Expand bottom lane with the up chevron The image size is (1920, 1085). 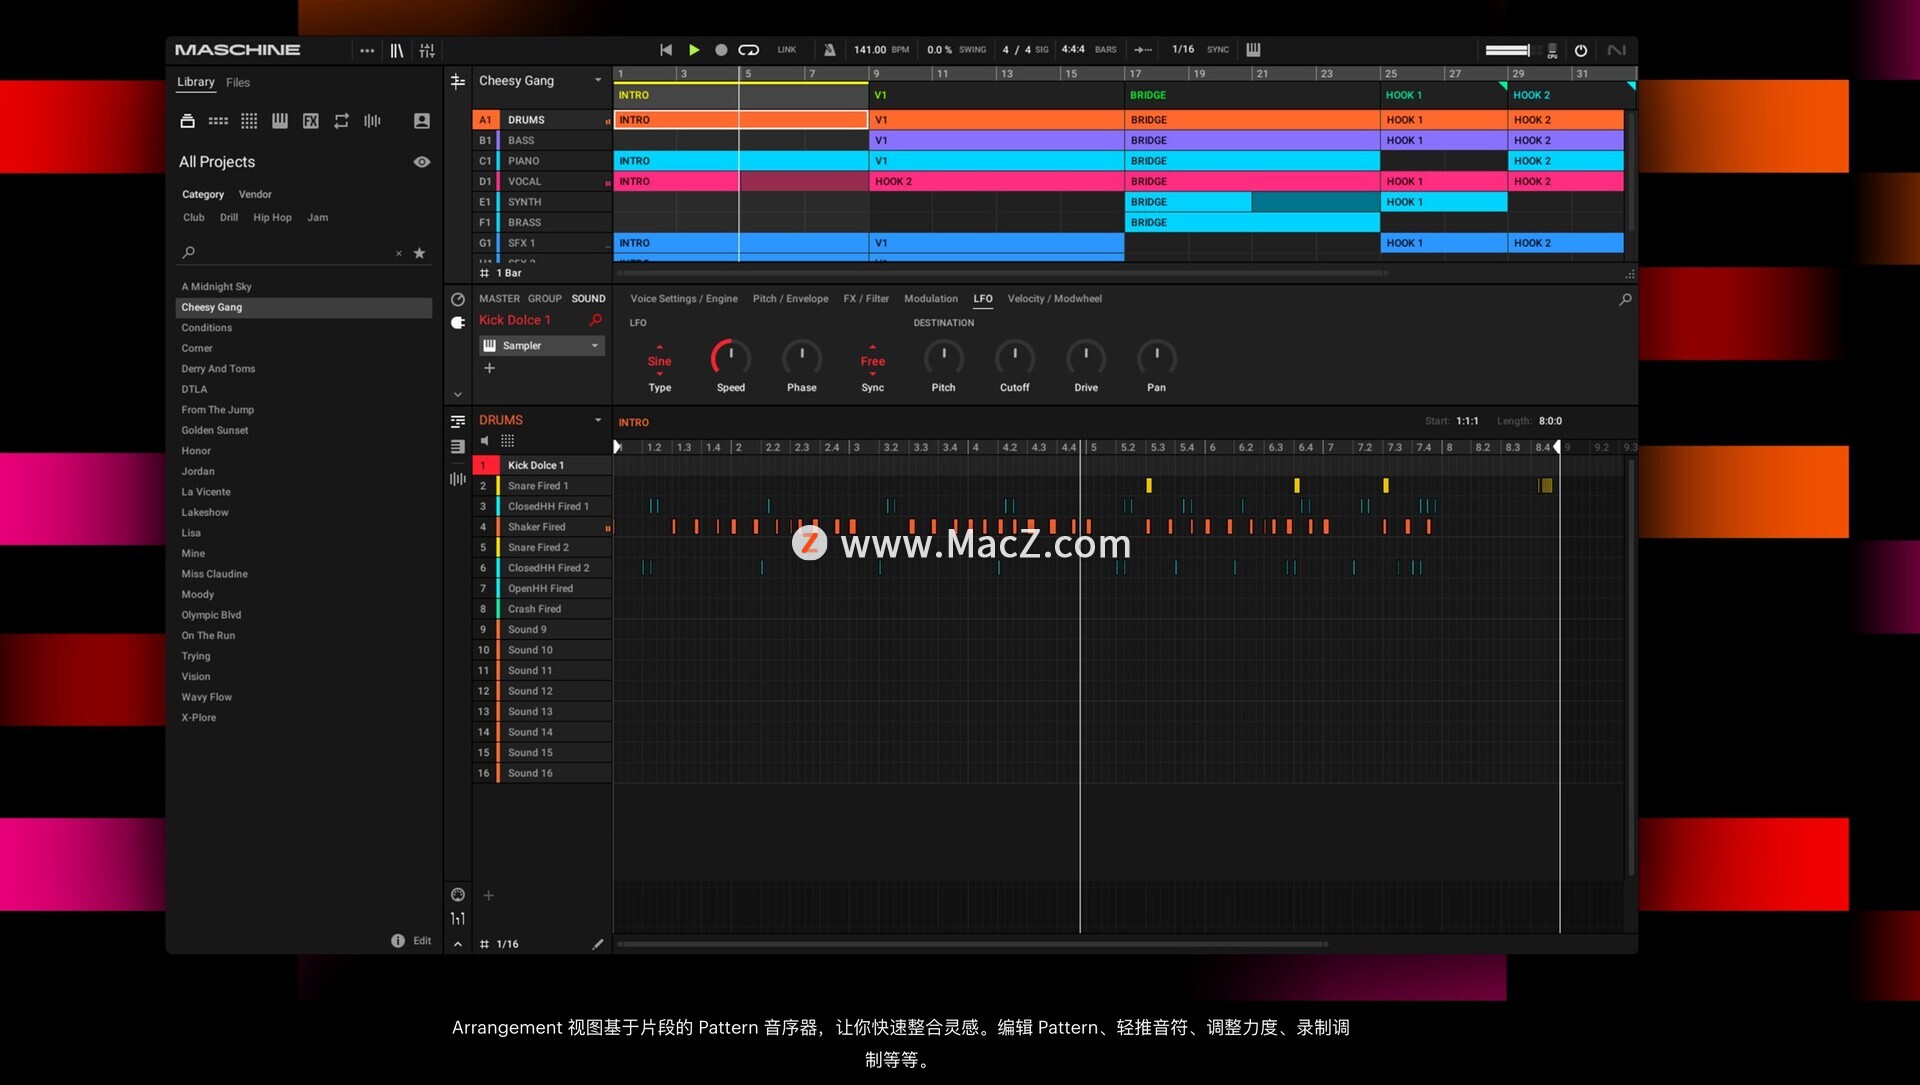click(458, 944)
